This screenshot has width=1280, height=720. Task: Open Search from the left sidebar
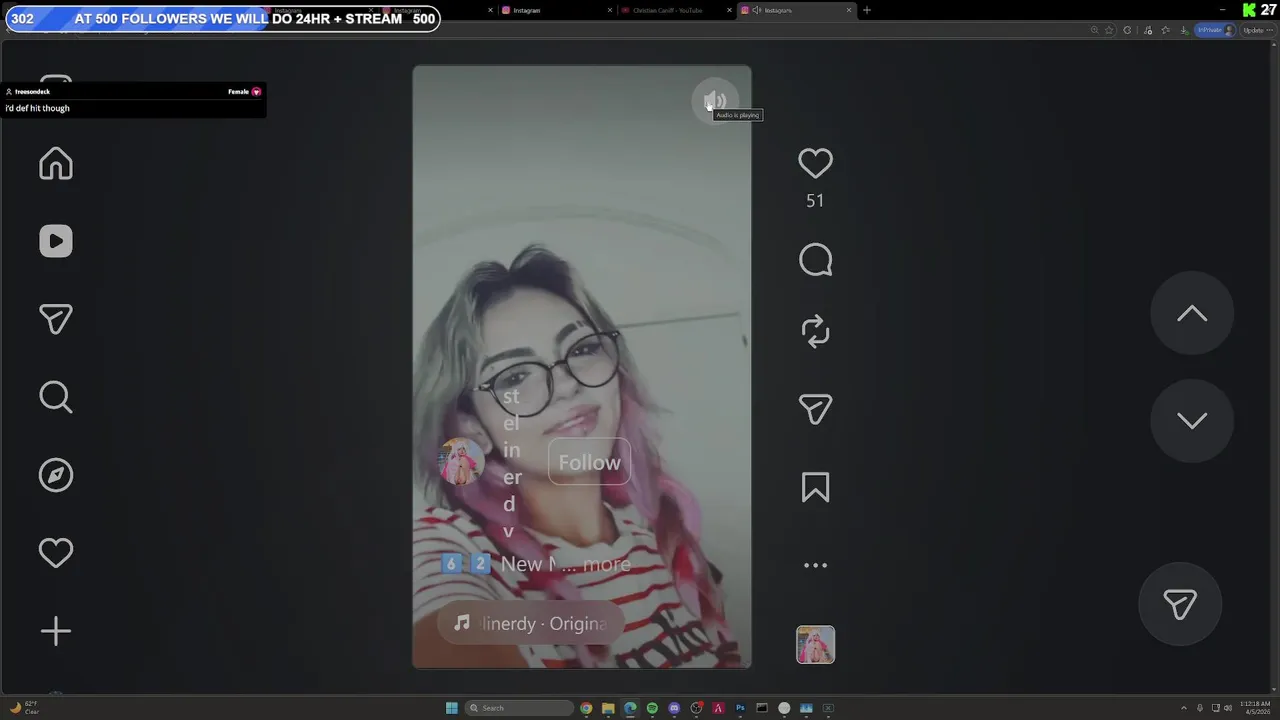[x=56, y=397]
